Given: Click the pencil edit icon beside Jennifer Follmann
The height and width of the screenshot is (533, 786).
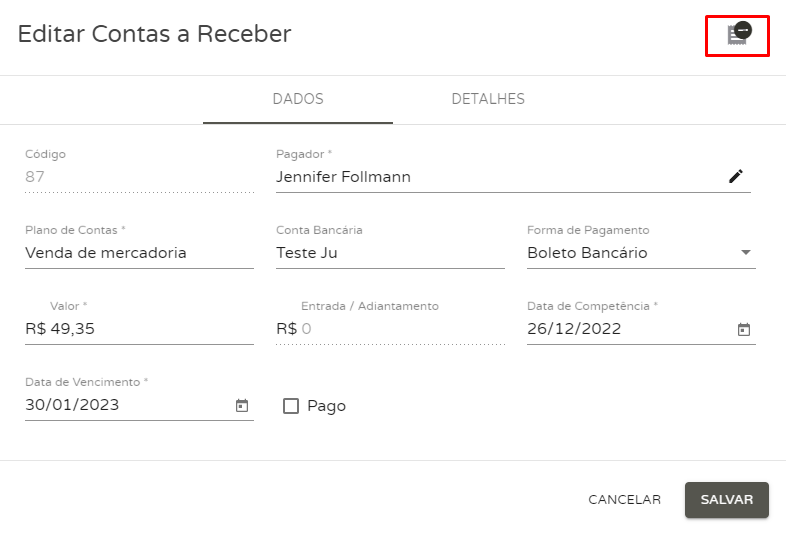Looking at the screenshot, I should click(735, 176).
